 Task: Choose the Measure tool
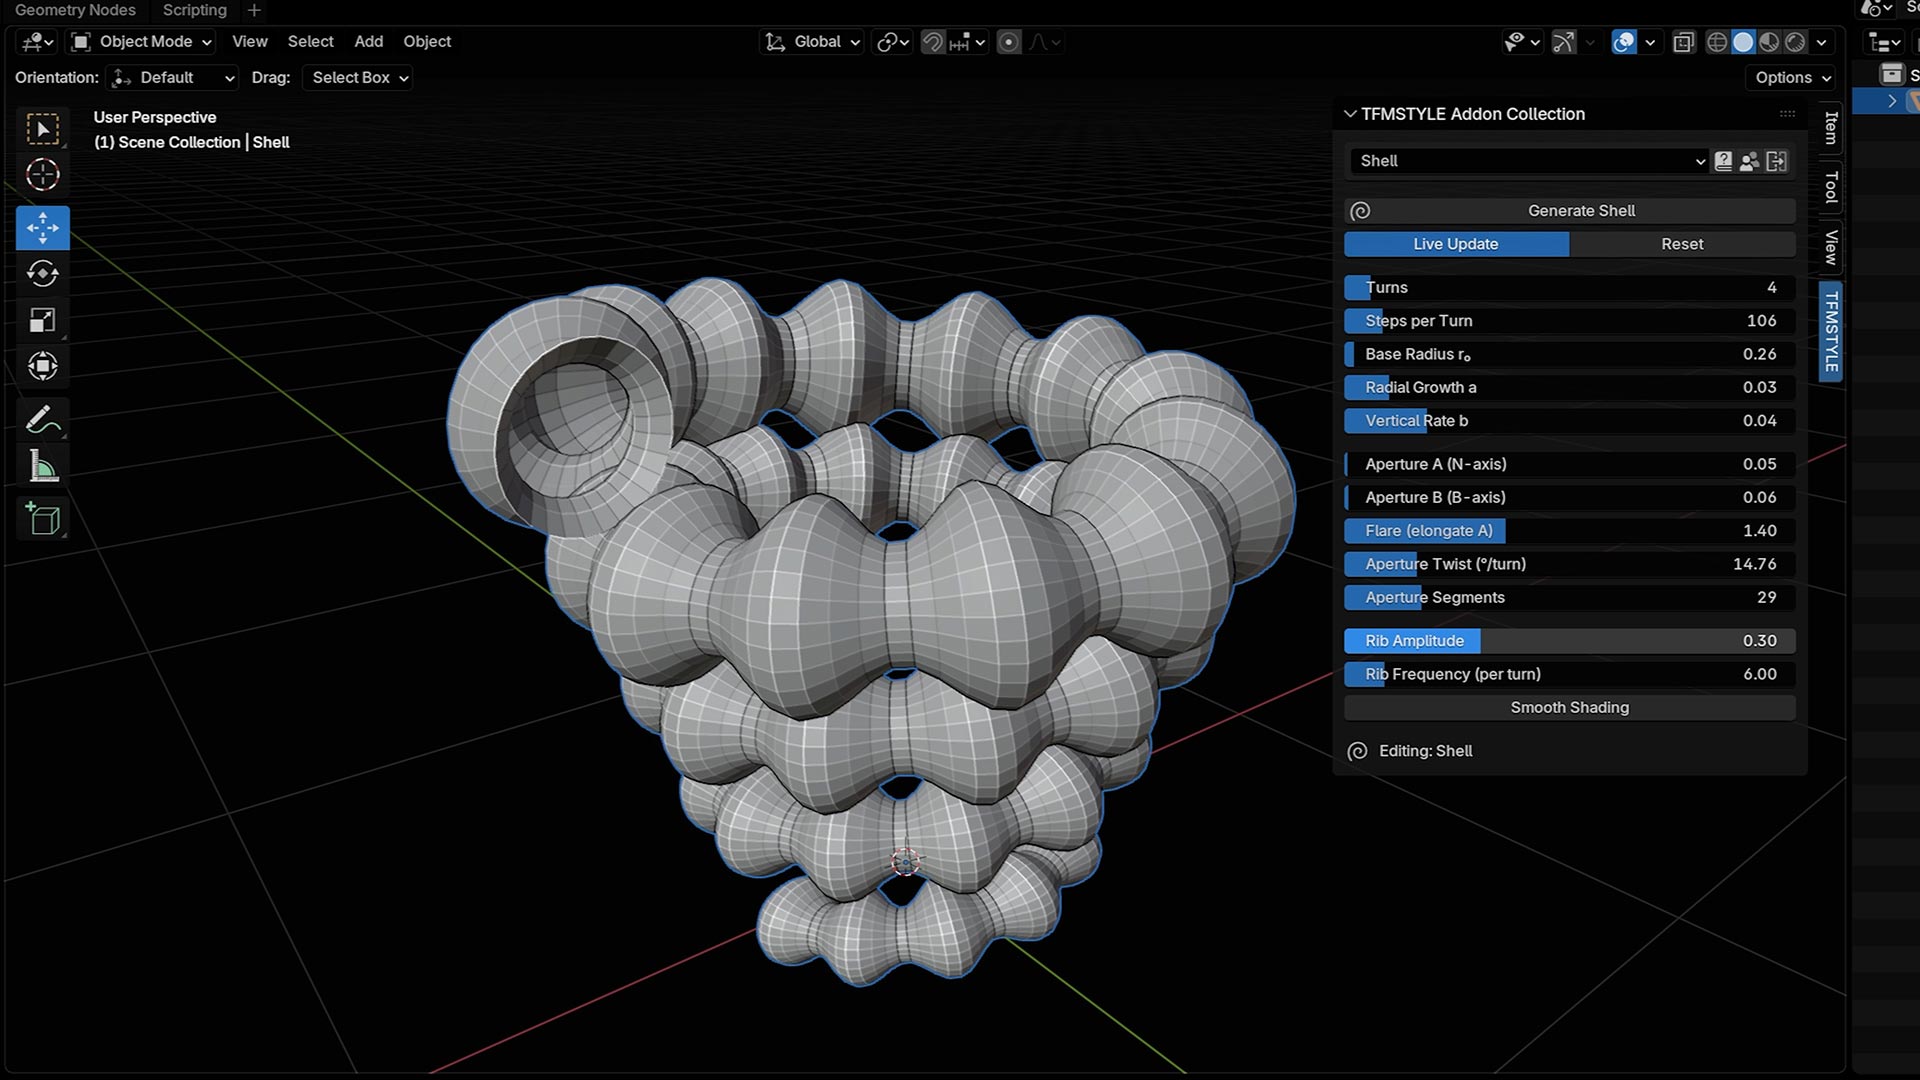pyautogui.click(x=42, y=466)
